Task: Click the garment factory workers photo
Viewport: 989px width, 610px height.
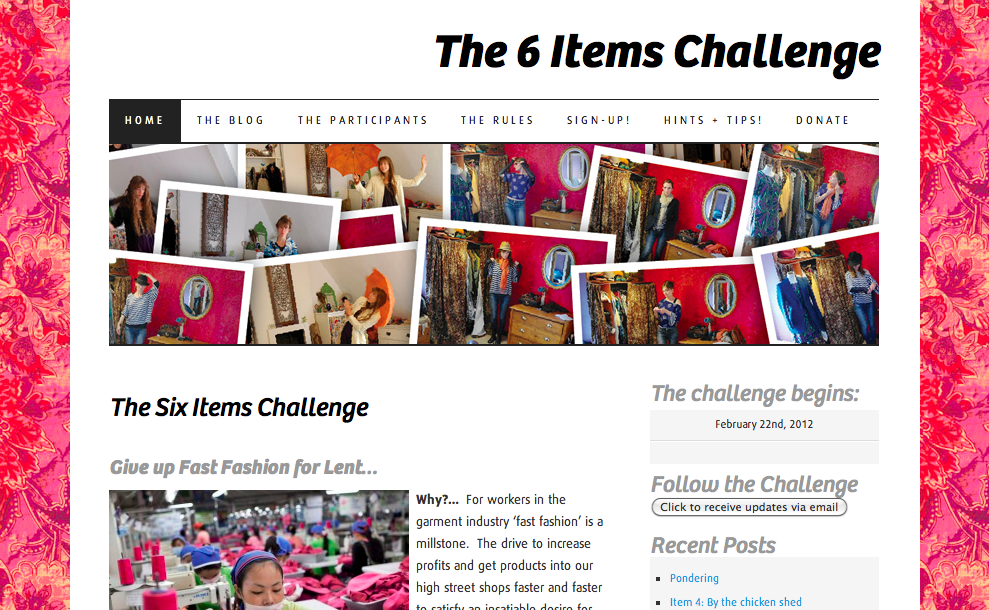Action: tap(259, 550)
